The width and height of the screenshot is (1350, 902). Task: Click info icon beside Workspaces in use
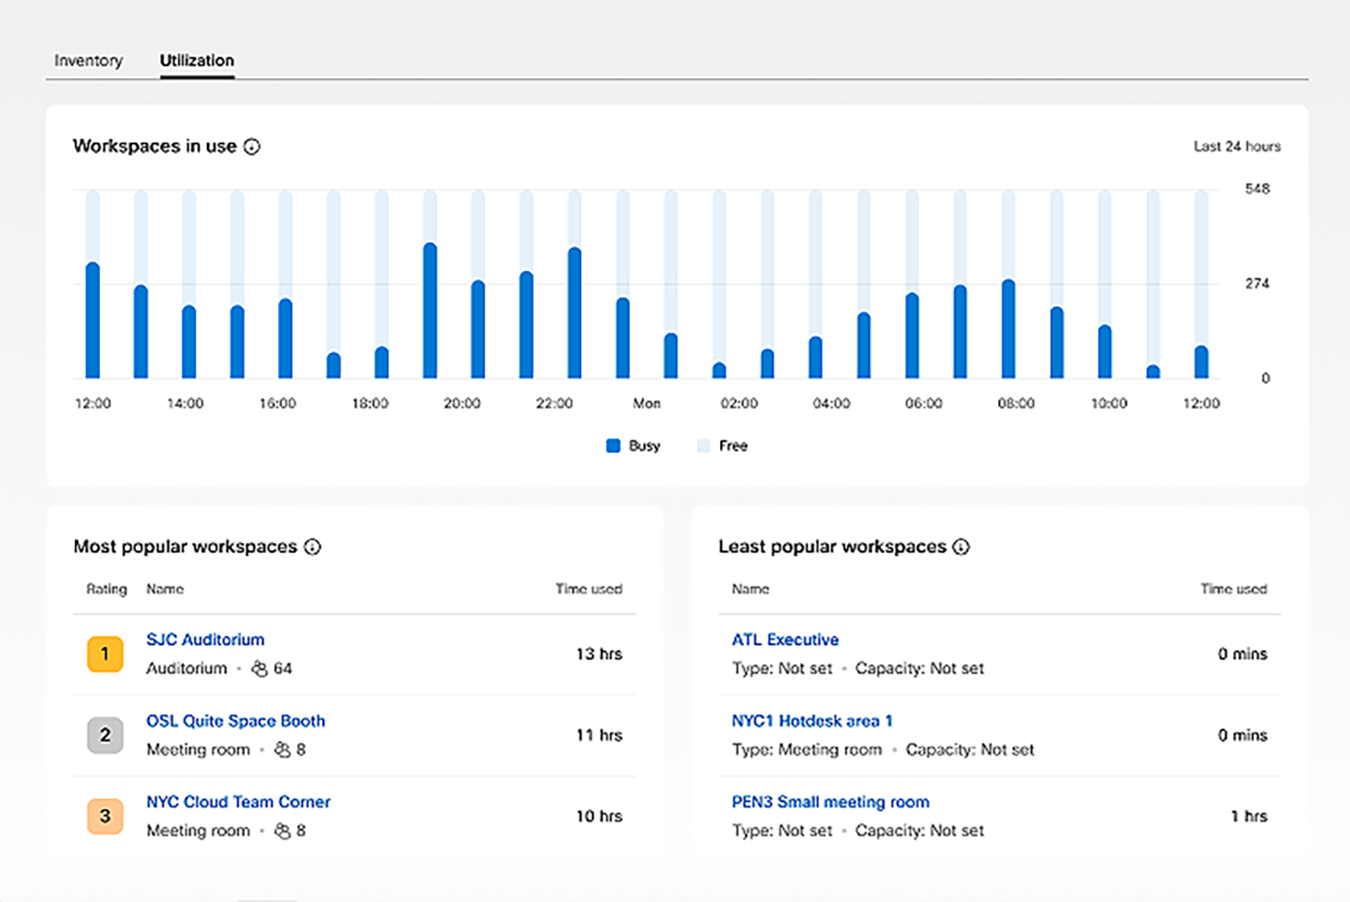tap(252, 147)
